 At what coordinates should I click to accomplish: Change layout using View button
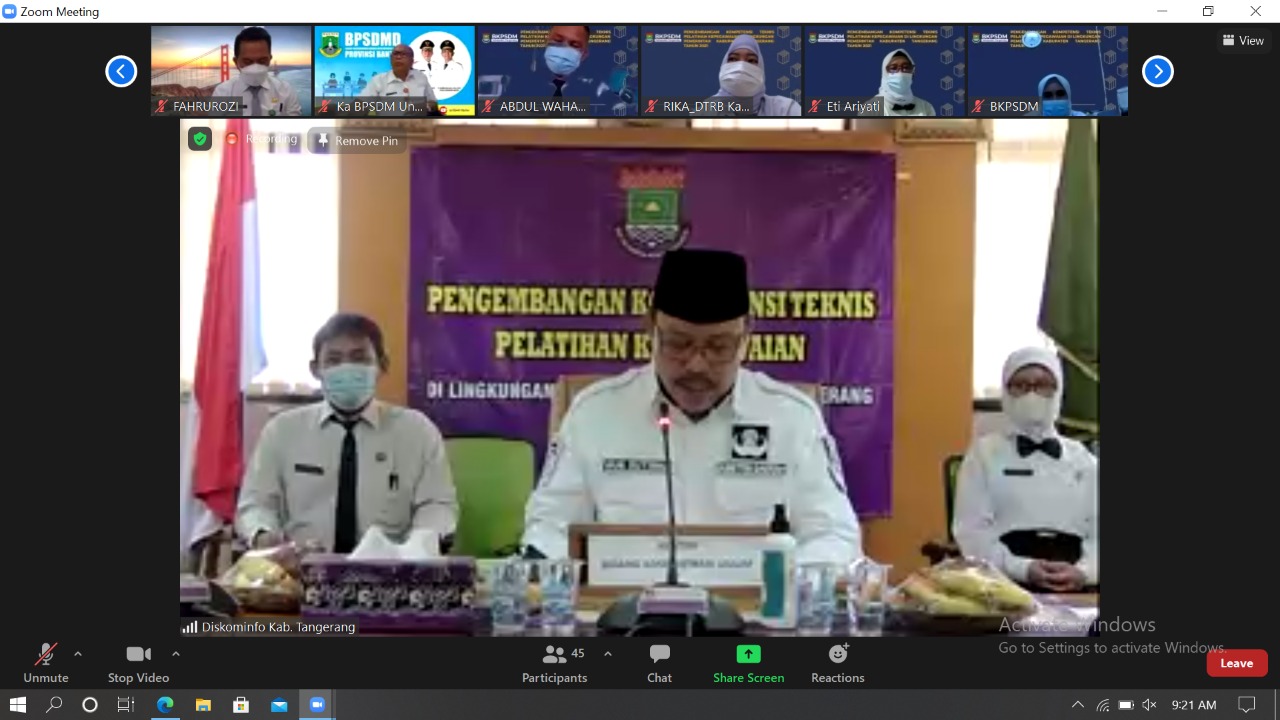click(x=1243, y=41)
